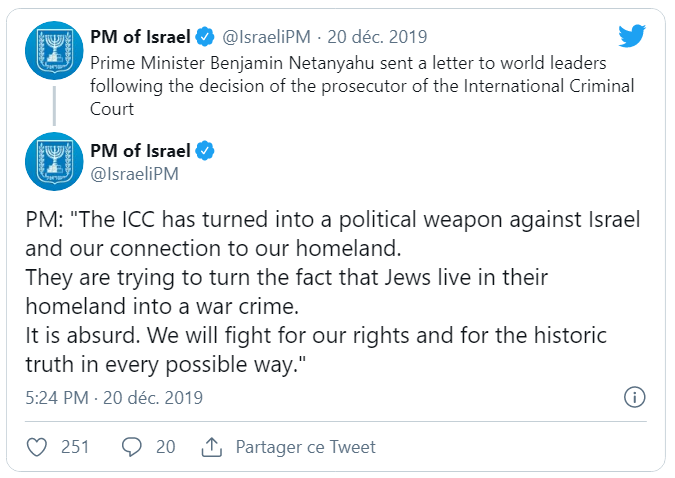Image resolution: width=675 pixels, height=478 pixels.
Task: Click PM of Israel name in main tweet
Action: click(x=140, y=151)
